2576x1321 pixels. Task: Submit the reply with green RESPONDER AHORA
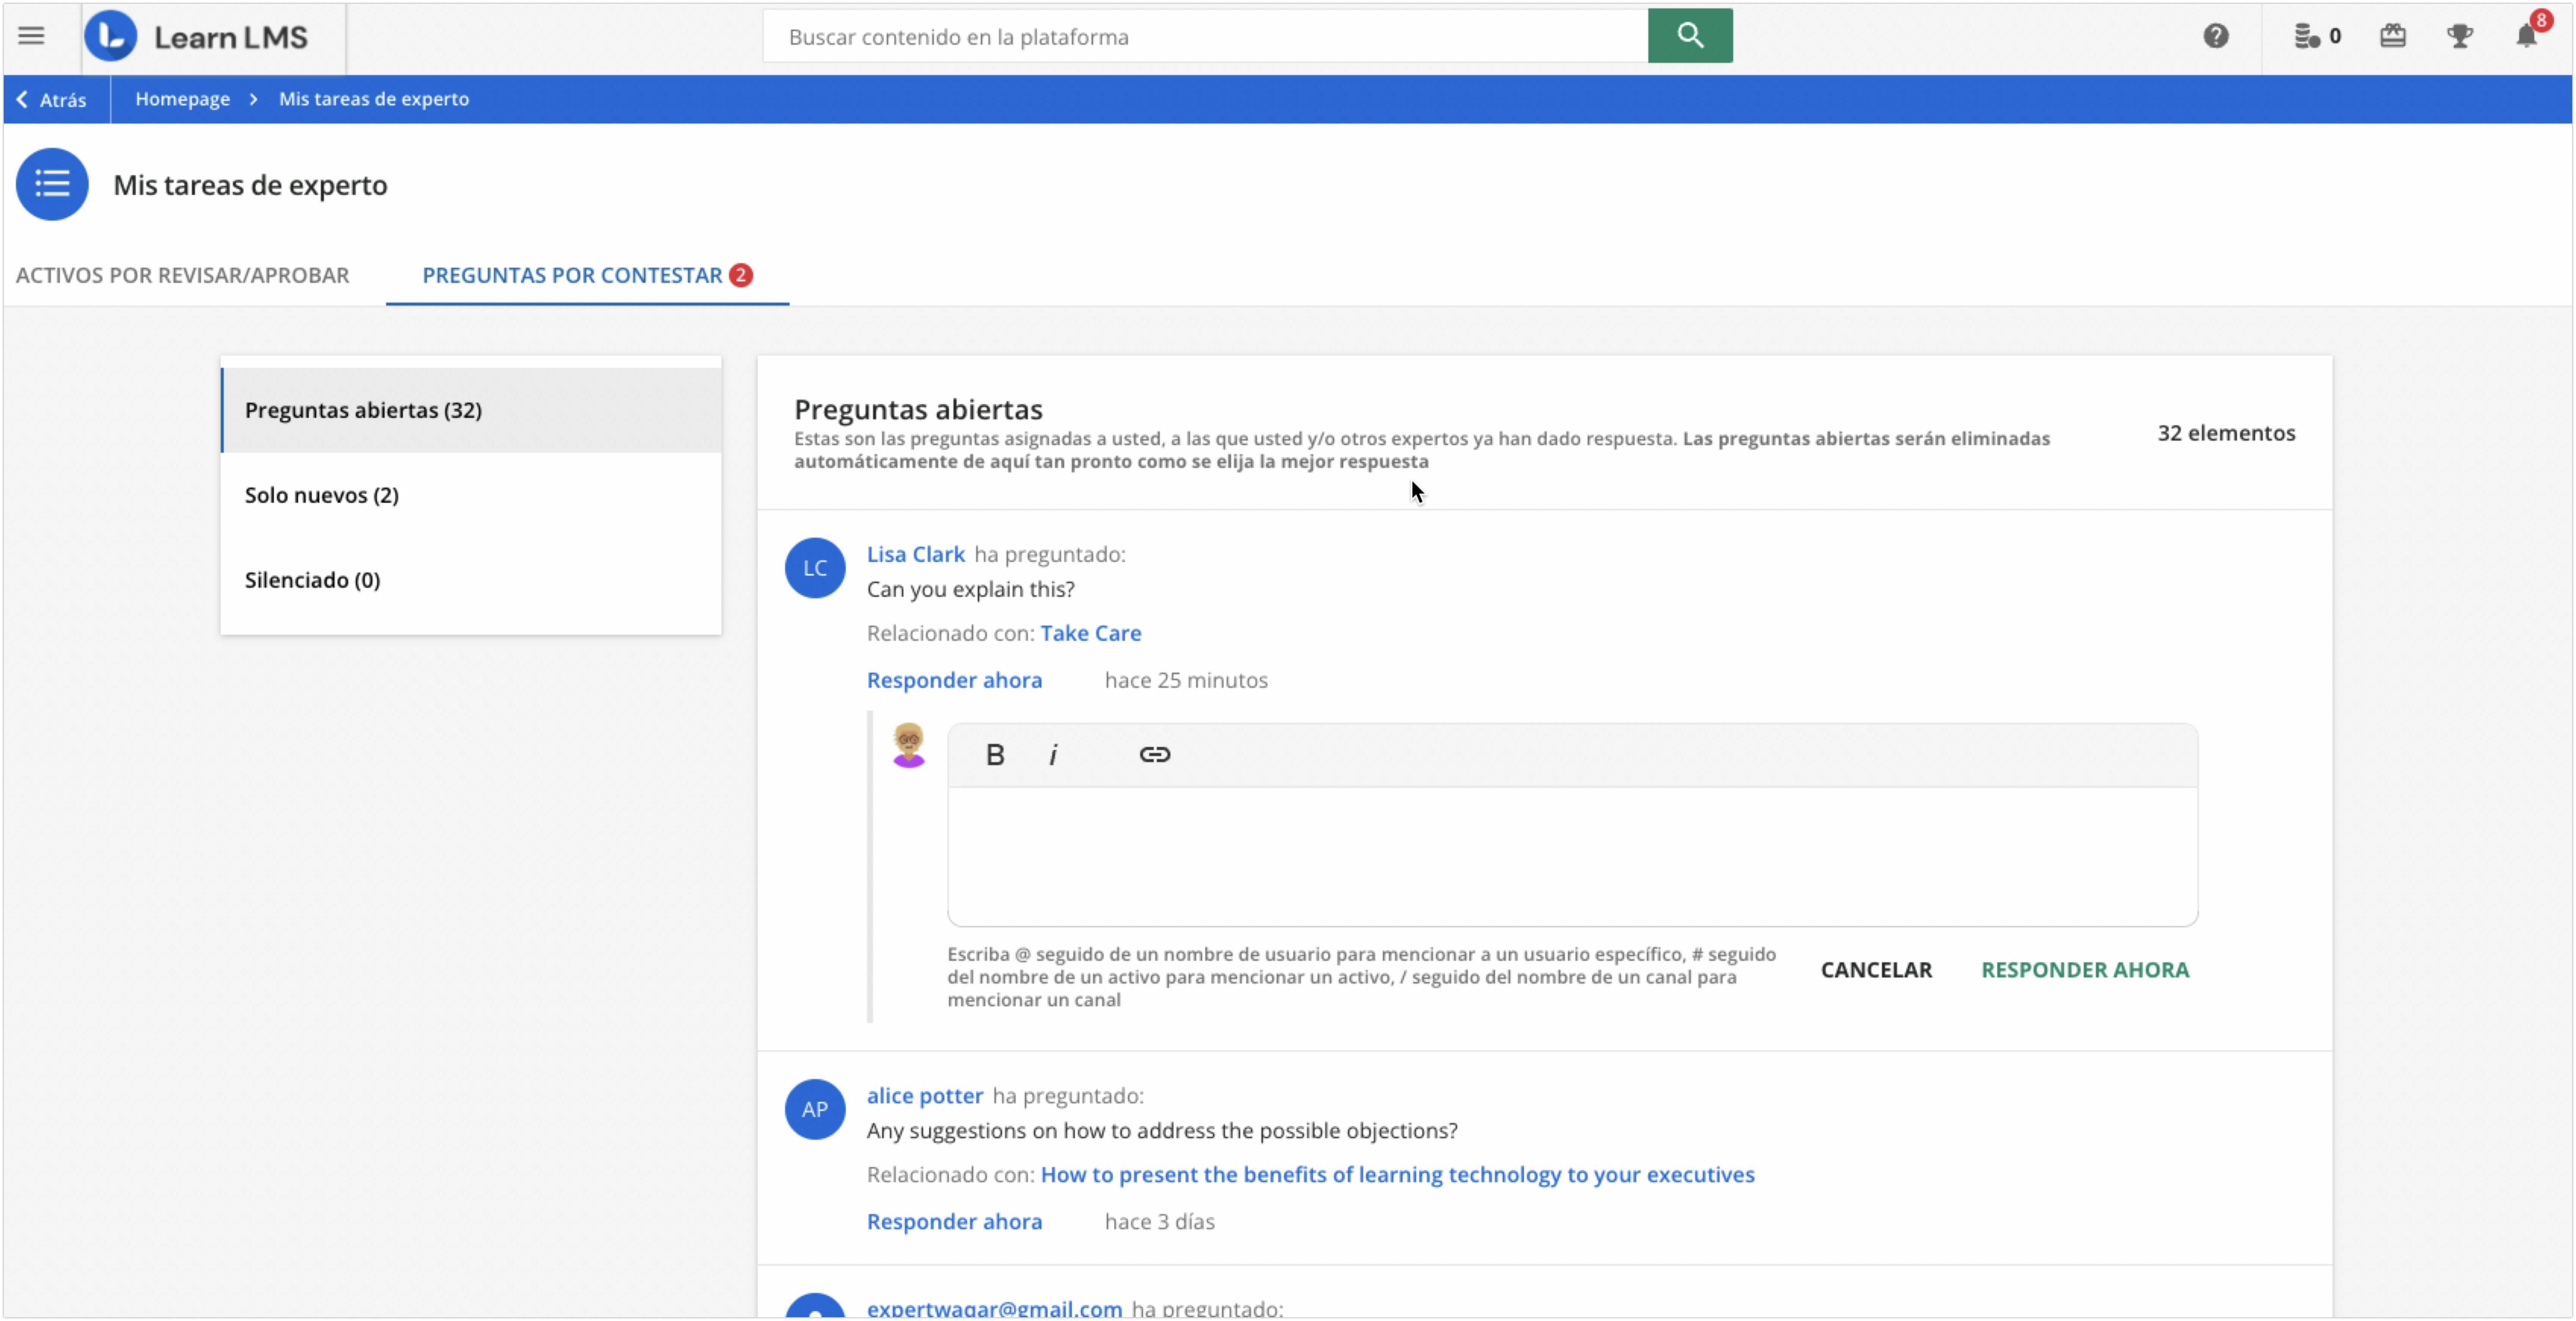2084,970
